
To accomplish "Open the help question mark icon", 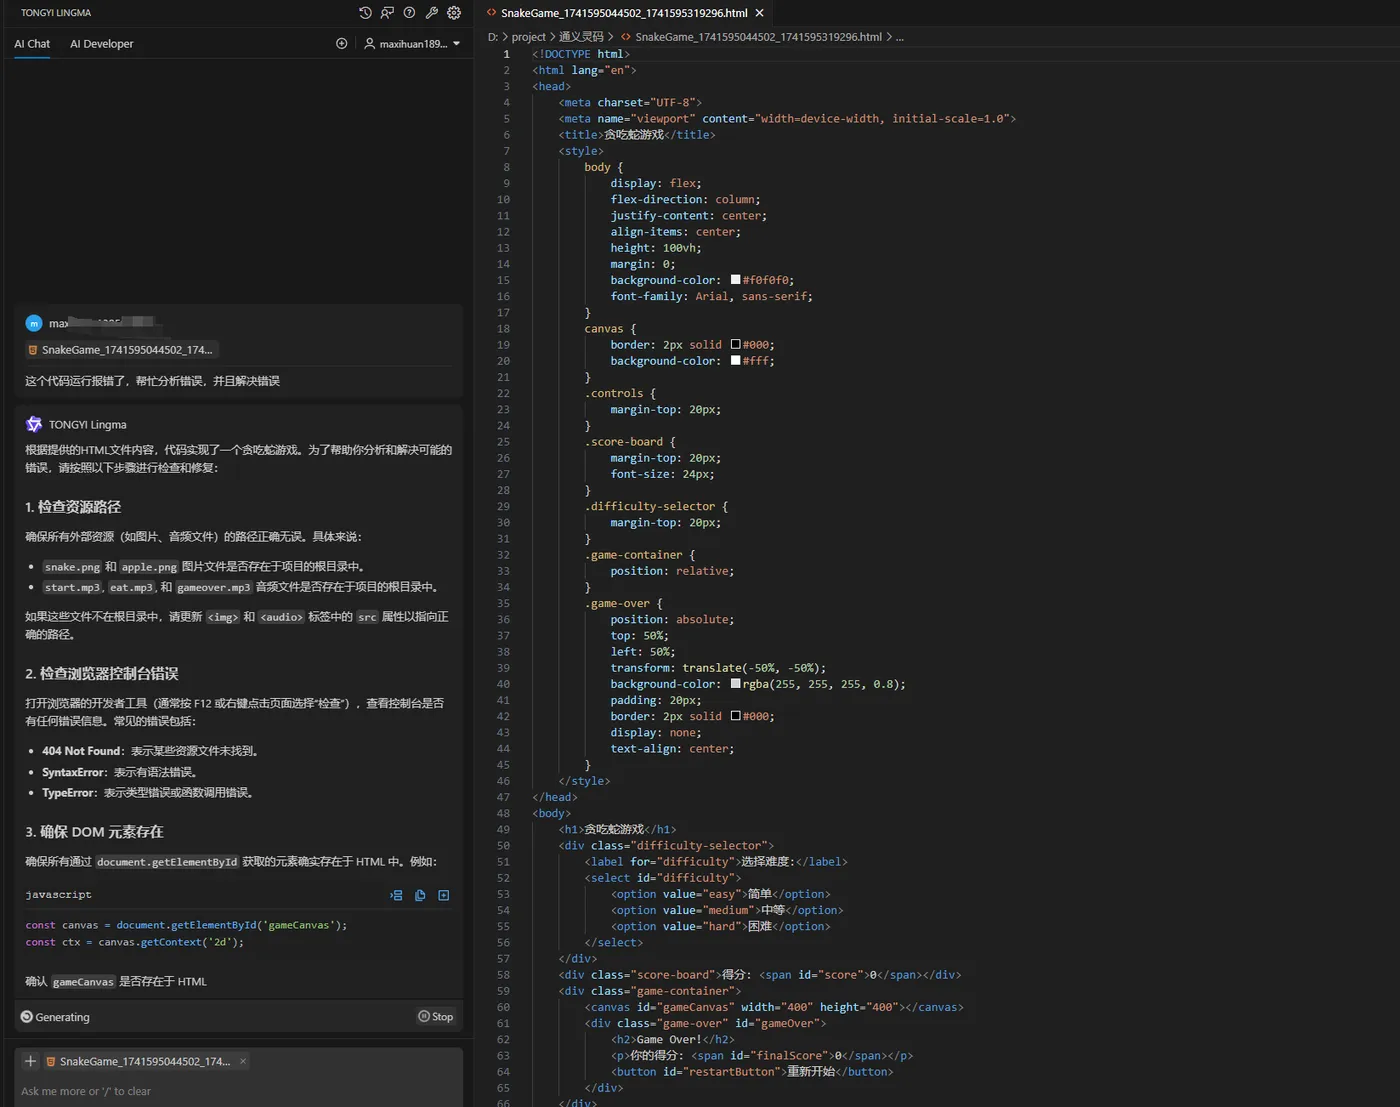I will tap(409, 13).
